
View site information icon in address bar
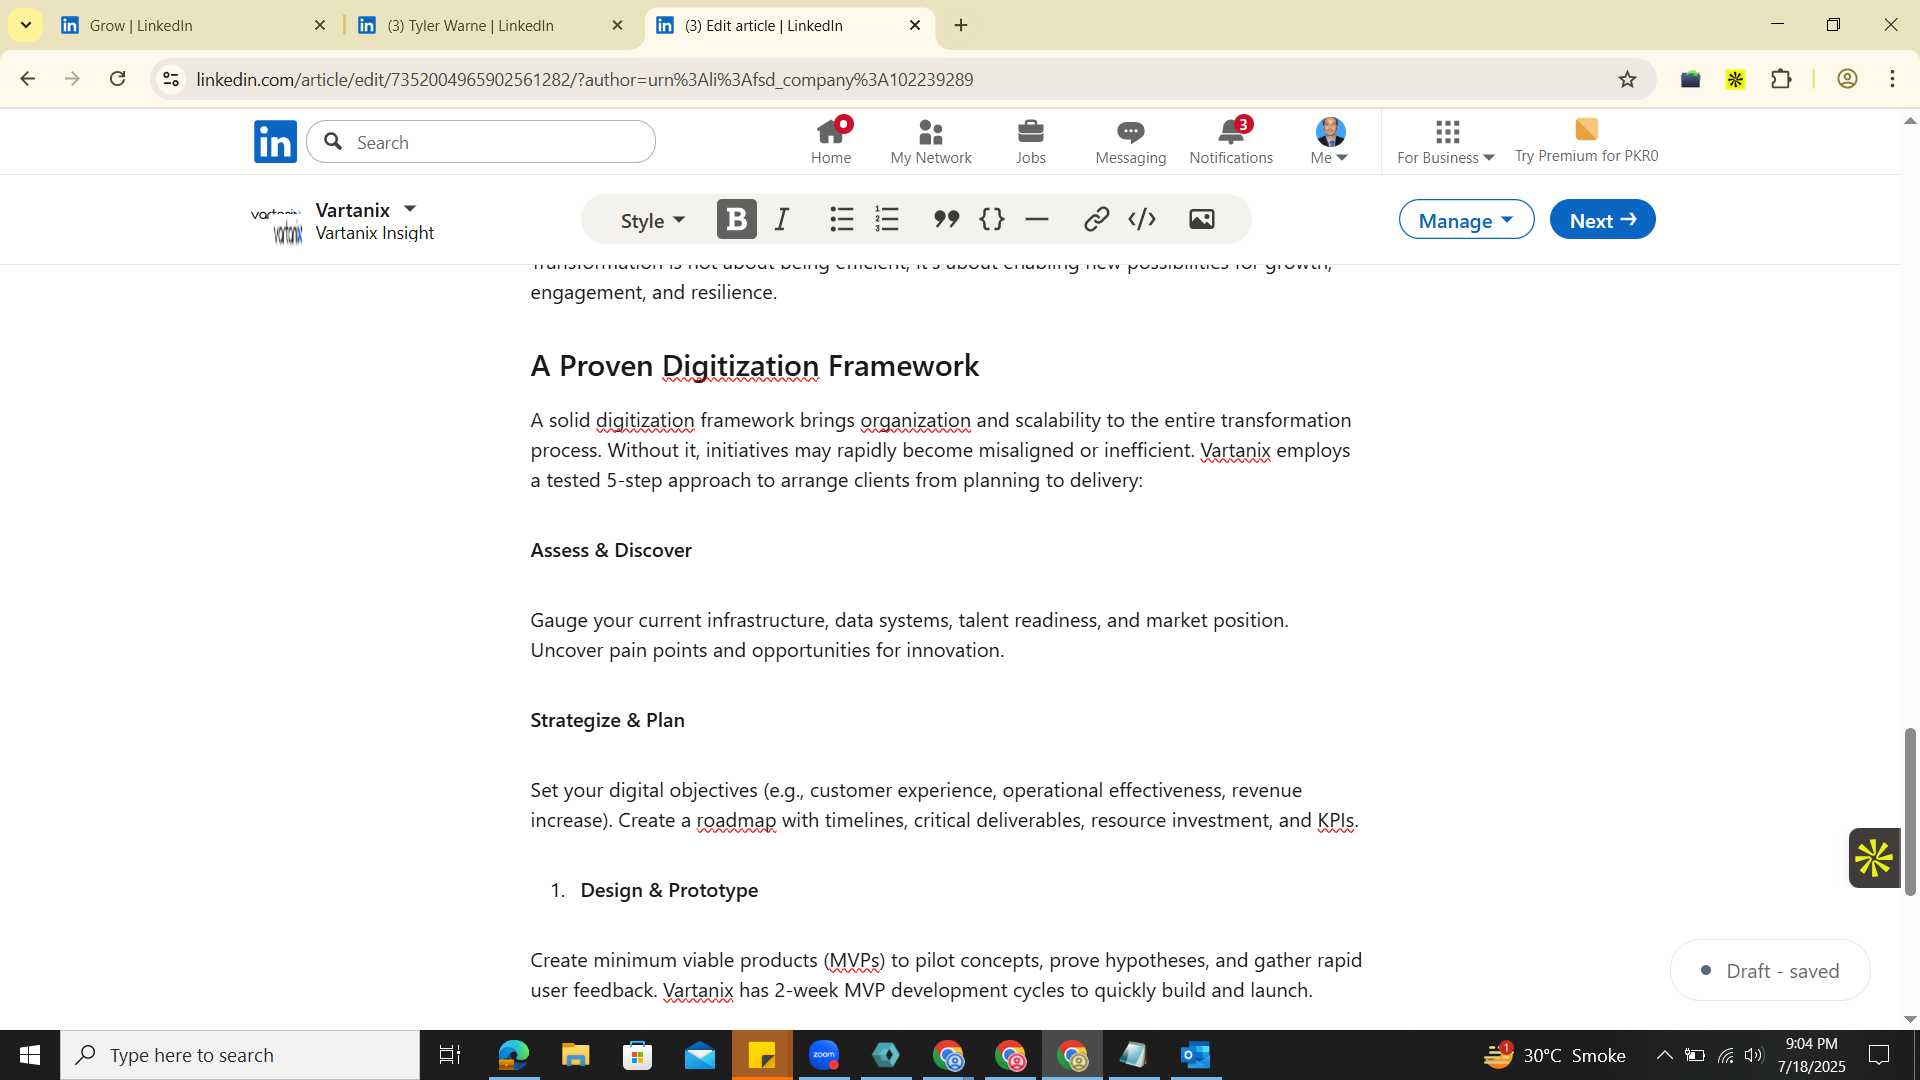171,79
